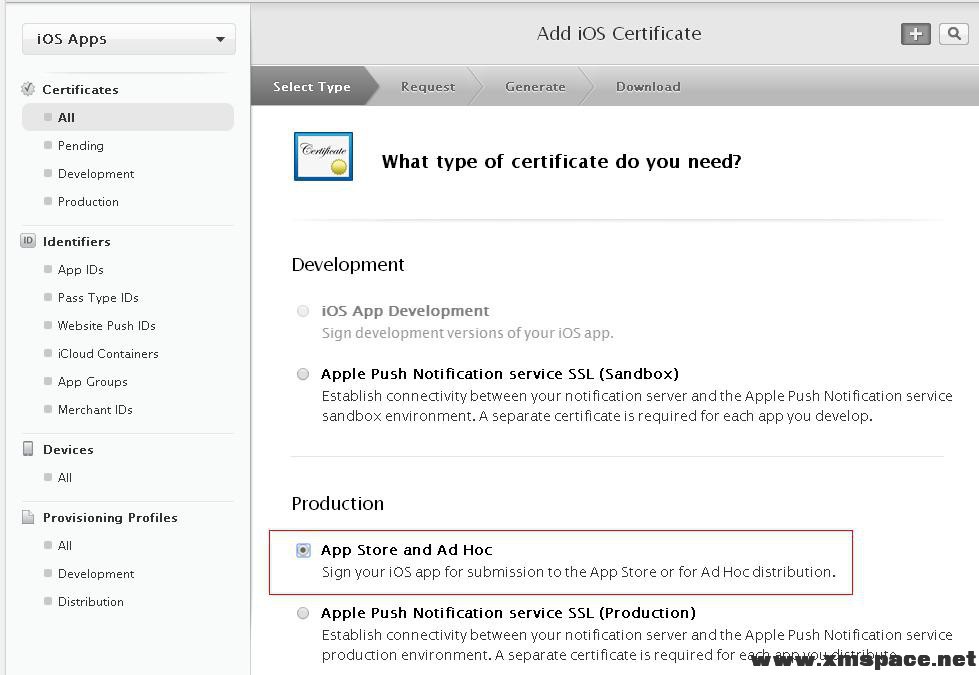Click the Identifiers section heading
Screen dimensions: 979x675
point(77,242)
